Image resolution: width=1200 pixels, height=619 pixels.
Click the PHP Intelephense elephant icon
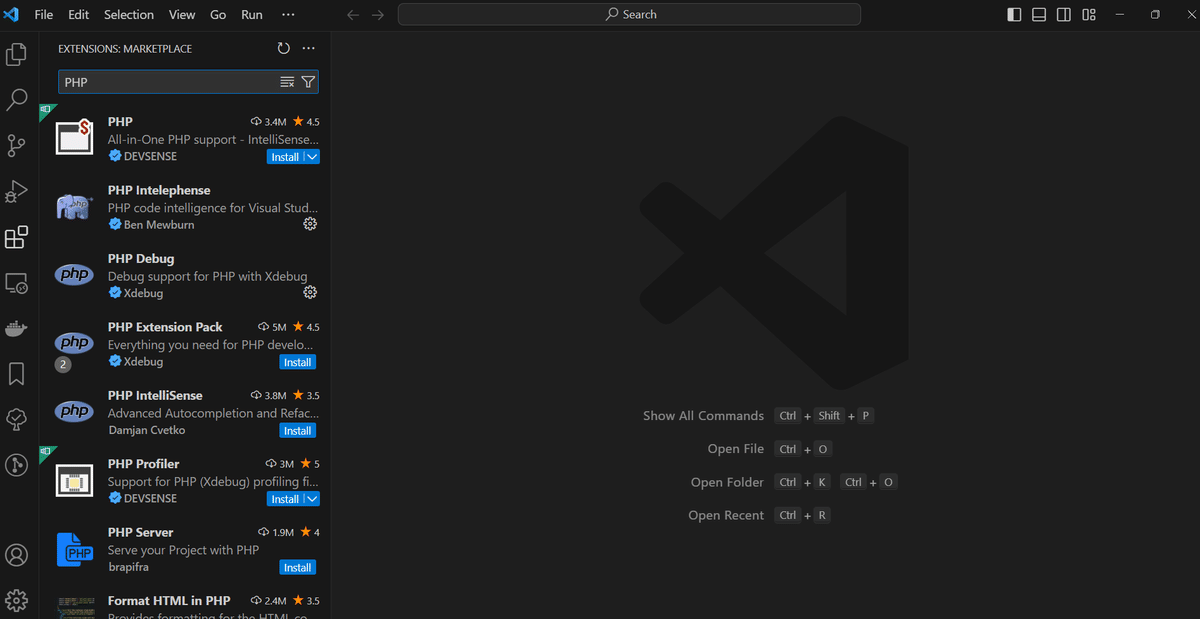(x=75, y=207)
